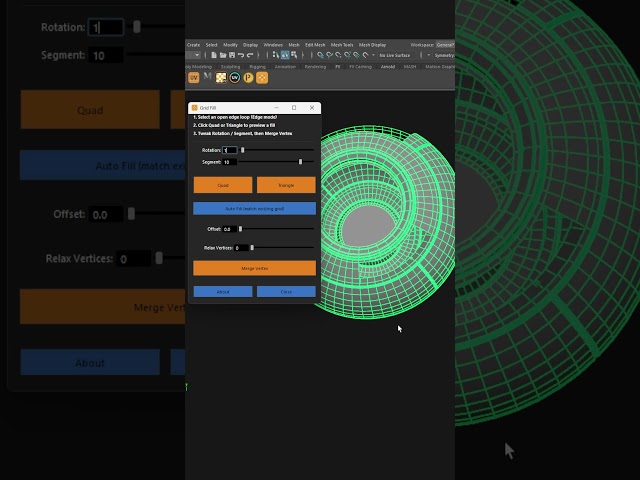Viewport: 640px width, 480px height.
Task: Click the M letter shelf icon
Action: [207, 77]
